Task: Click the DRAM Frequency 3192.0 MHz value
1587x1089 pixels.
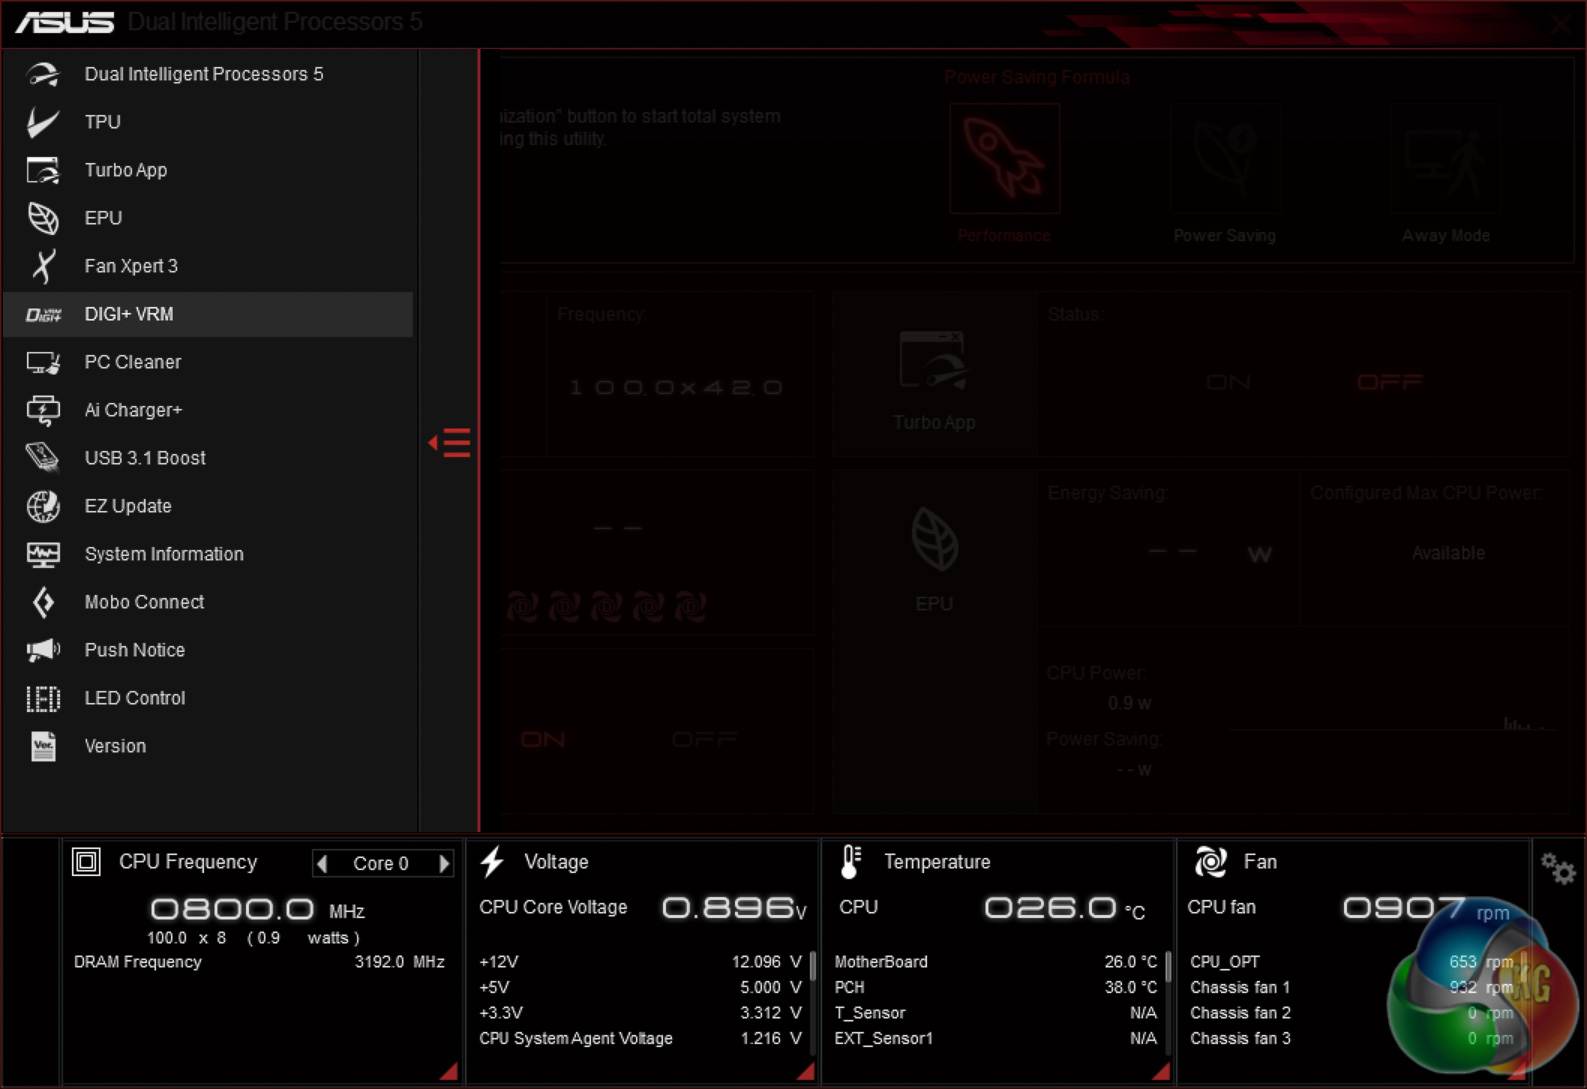Action: click(x=399, y=962)
